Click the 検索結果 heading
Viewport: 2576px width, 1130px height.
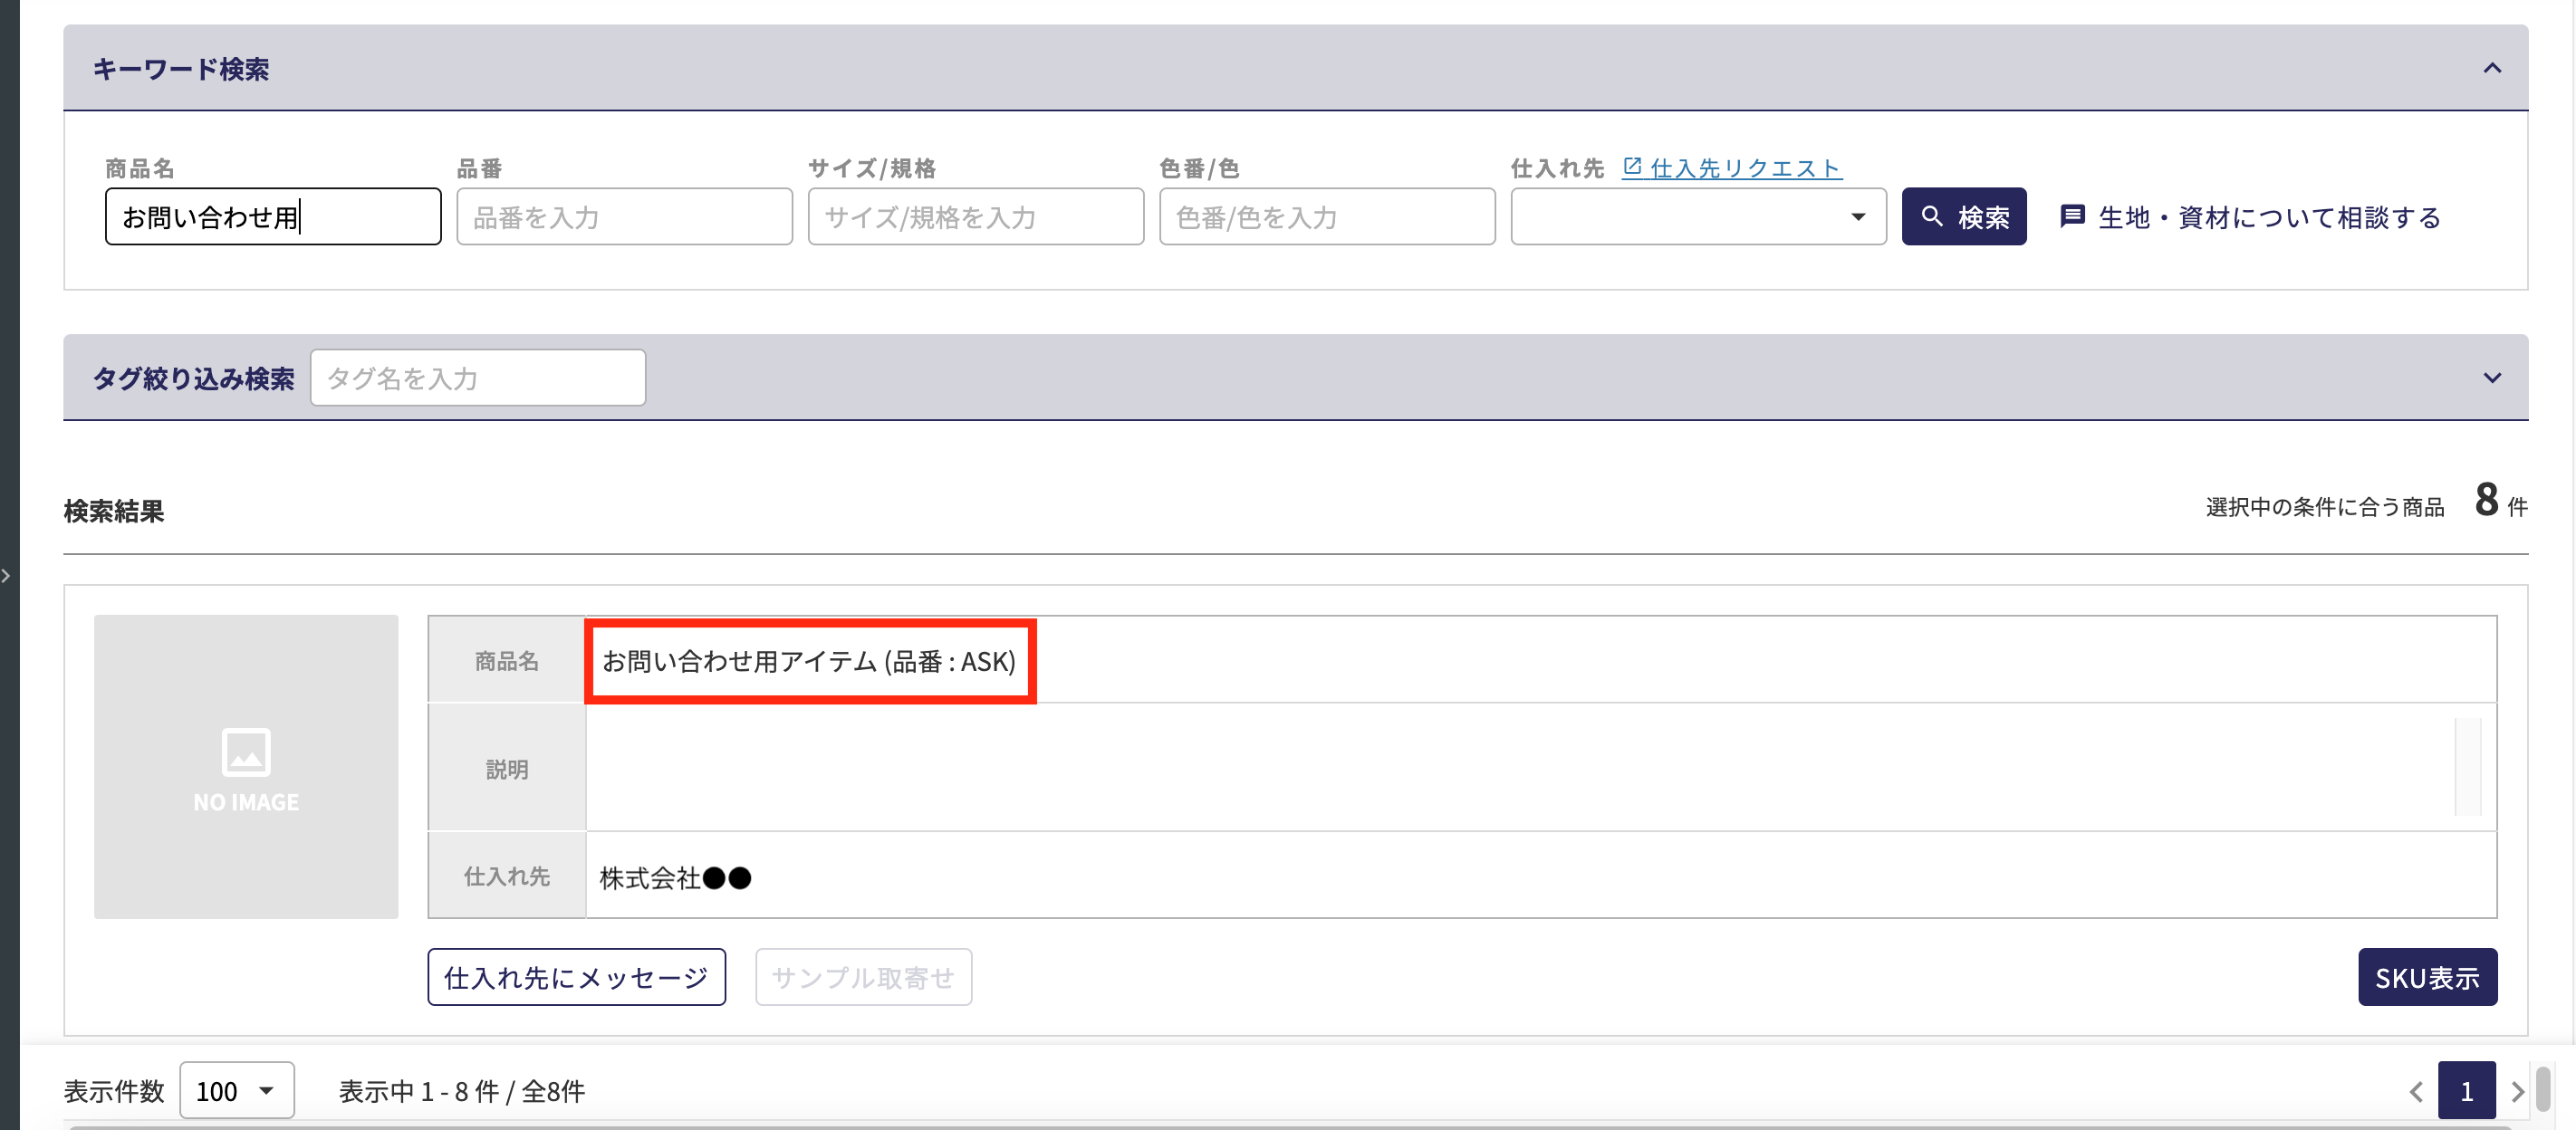pos(114,511)
